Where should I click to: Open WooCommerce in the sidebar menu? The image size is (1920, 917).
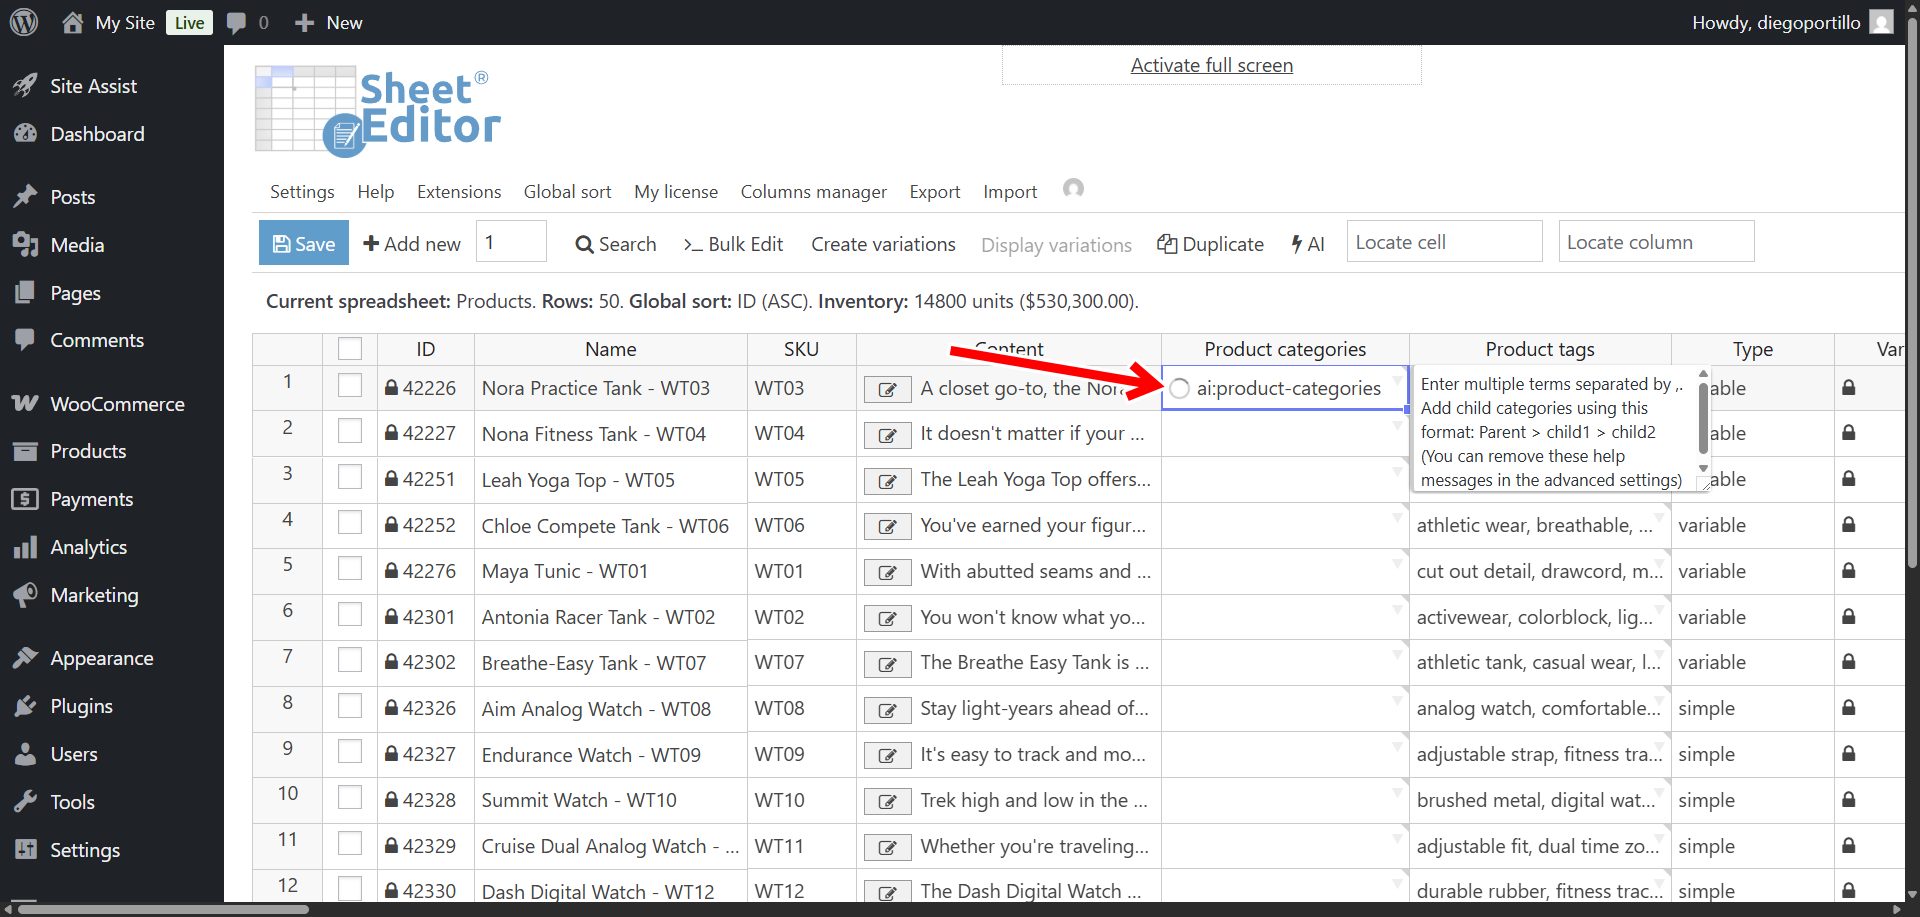click(x=117, y=404)
